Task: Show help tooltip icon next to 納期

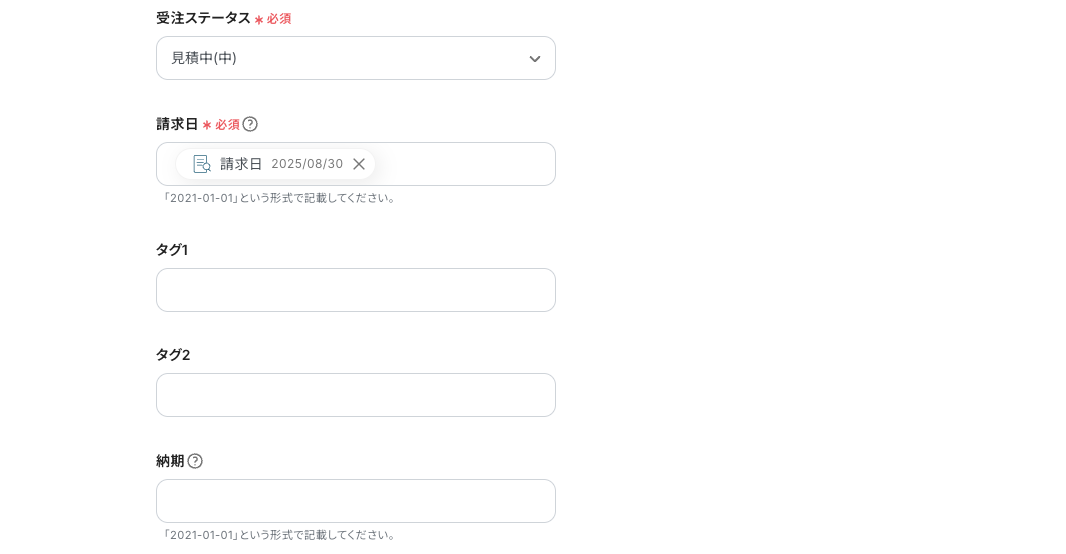Action: [195, 461]
